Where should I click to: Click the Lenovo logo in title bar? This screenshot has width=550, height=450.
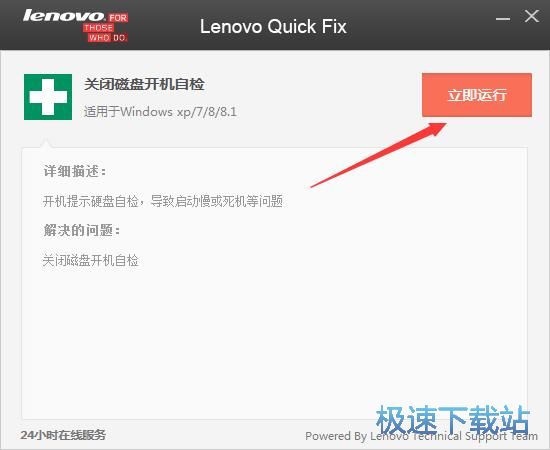coord(64,16)
